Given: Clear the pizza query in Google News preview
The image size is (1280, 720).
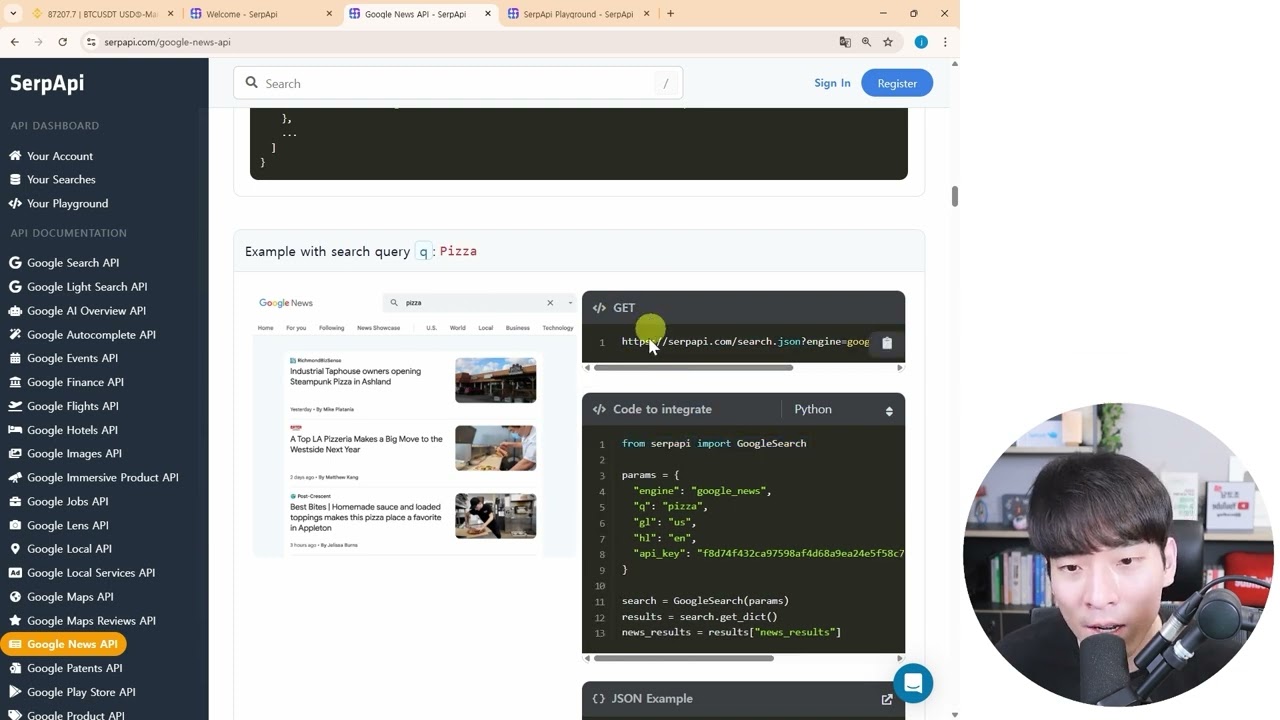Looking at the screenshot, I should pyautogui.click(x=550, y=303).
